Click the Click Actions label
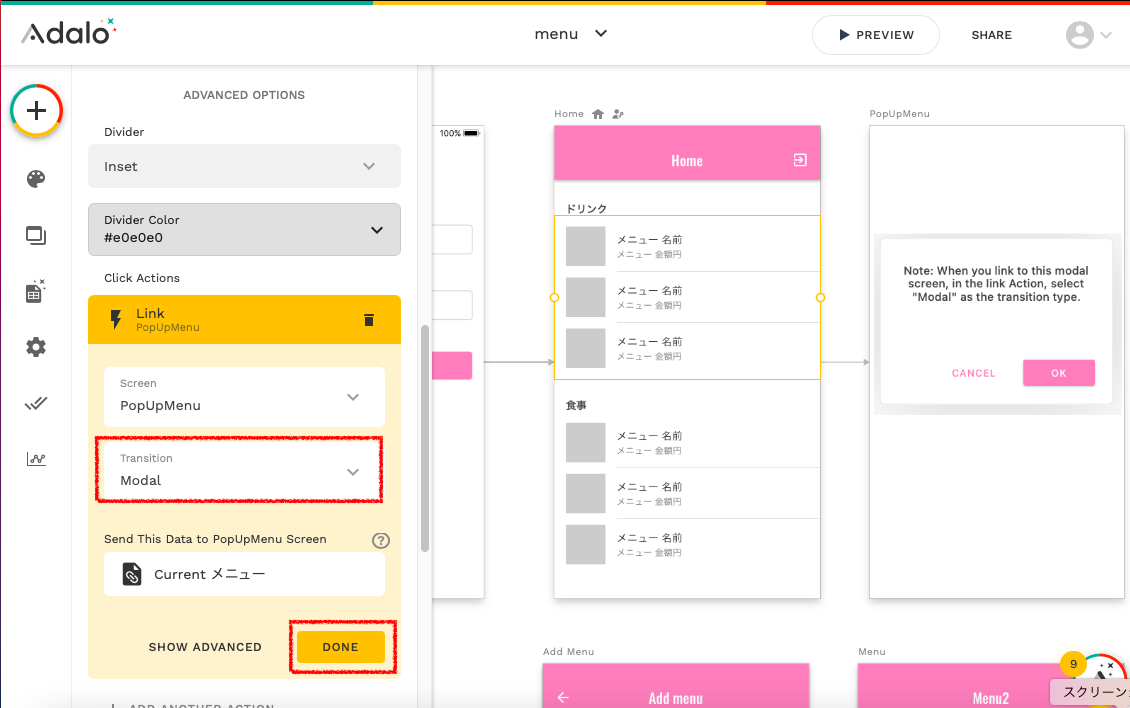1130x708 pixels. pyautogui.click(x=142, y=278)
